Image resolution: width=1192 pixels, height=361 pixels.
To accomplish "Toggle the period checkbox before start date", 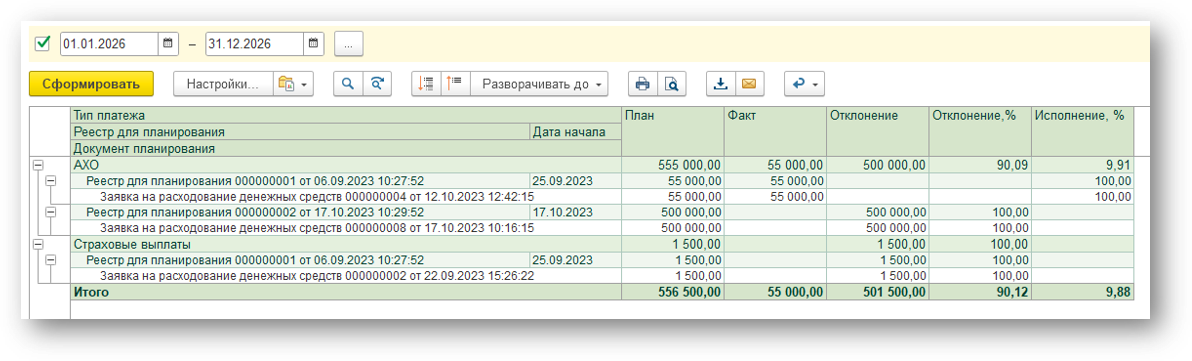I will coord(43,43).
